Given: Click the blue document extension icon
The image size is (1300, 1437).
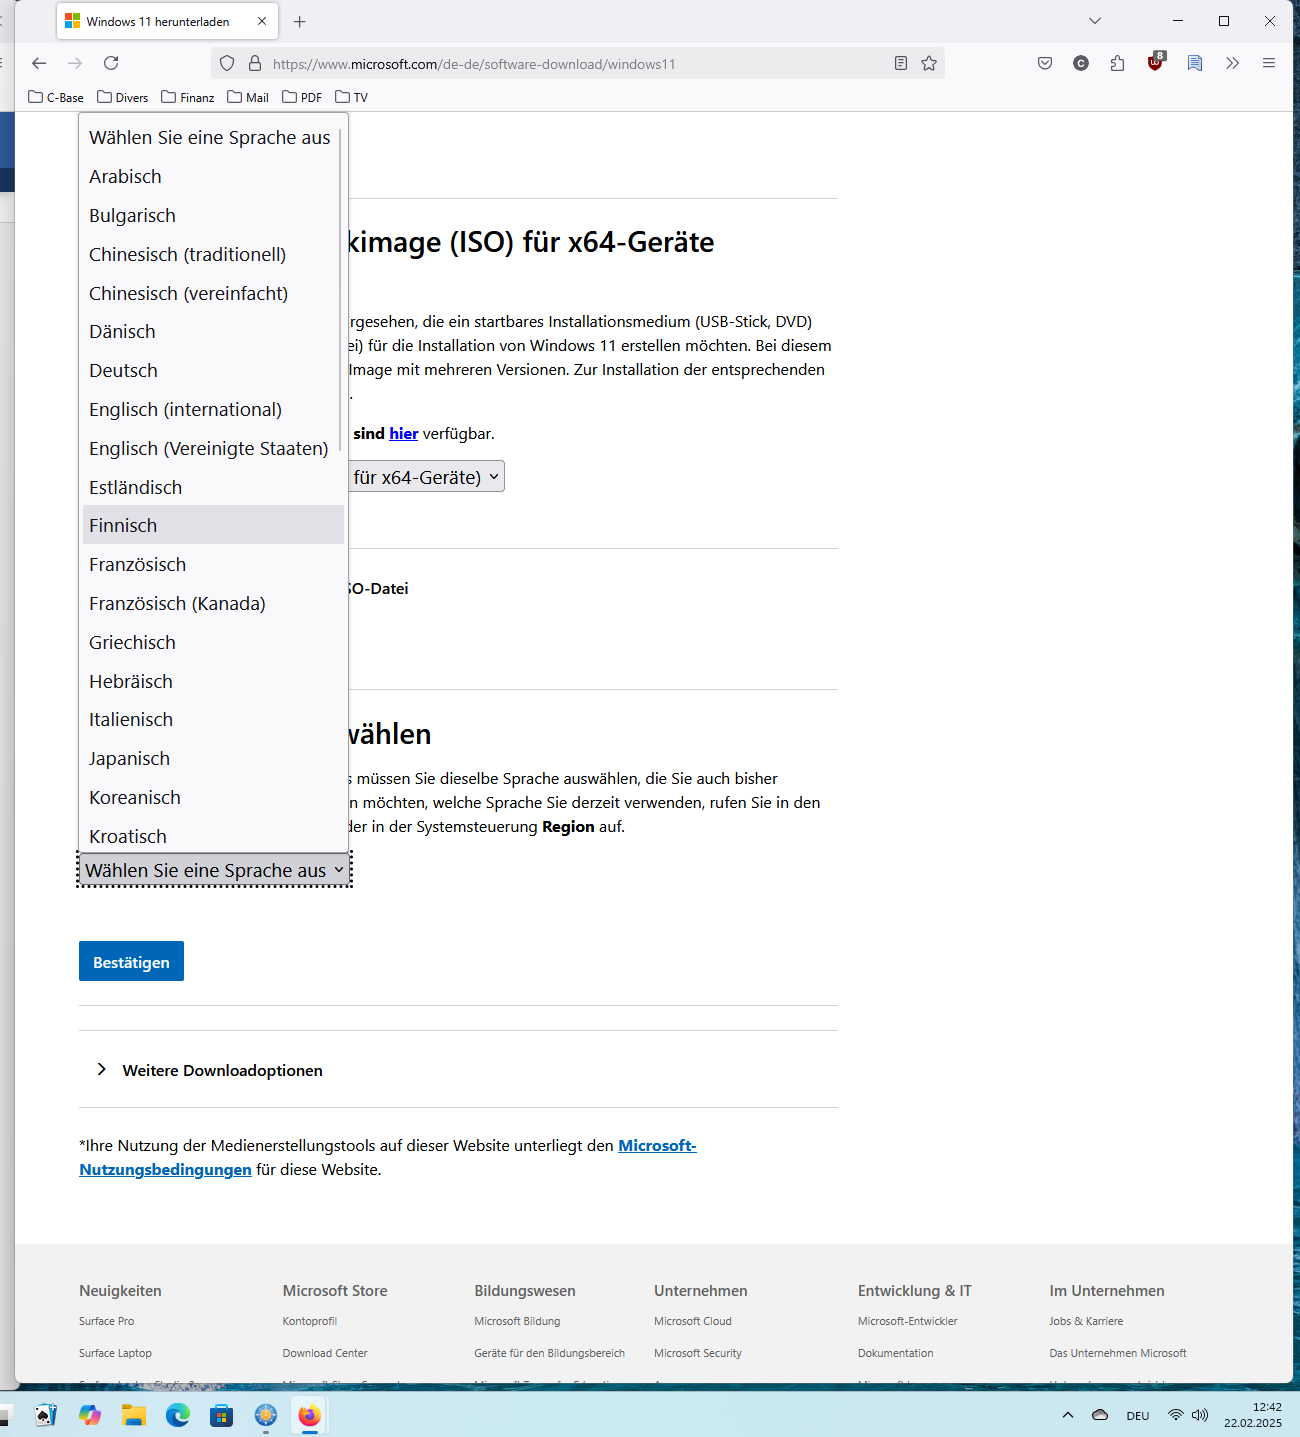Looking at the screenshot, I should [1195, 63].
